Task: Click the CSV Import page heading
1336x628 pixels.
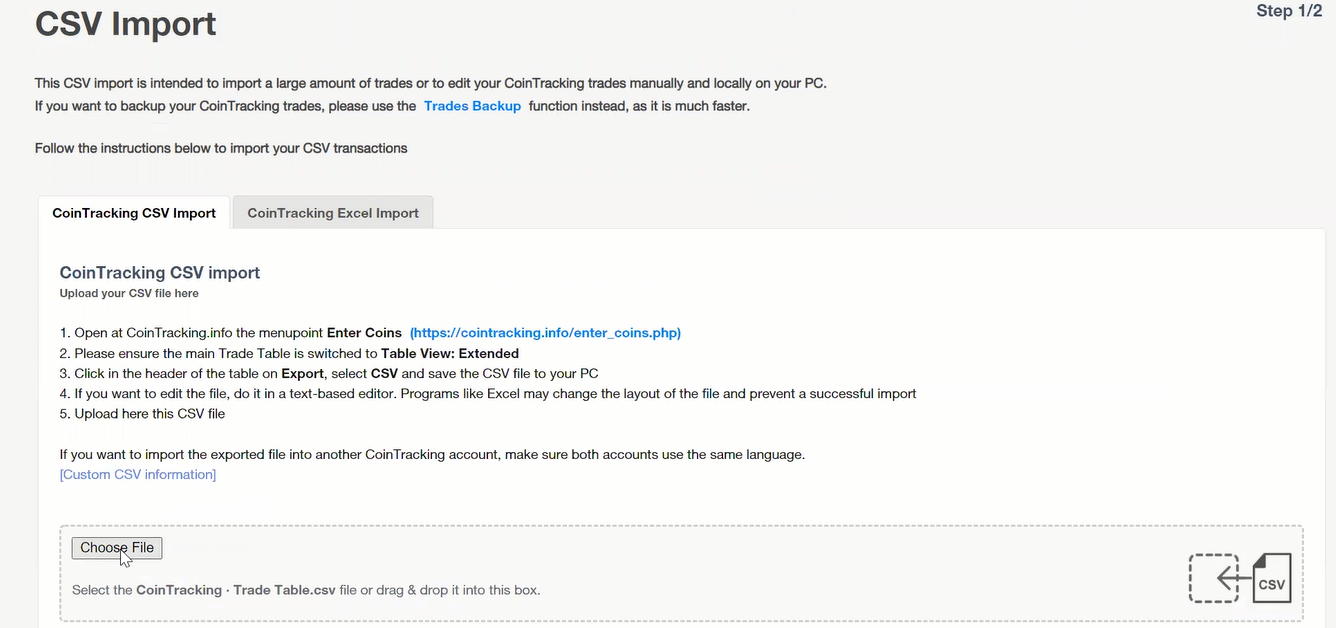Action: pyautogui.click(x=126, y=24)
